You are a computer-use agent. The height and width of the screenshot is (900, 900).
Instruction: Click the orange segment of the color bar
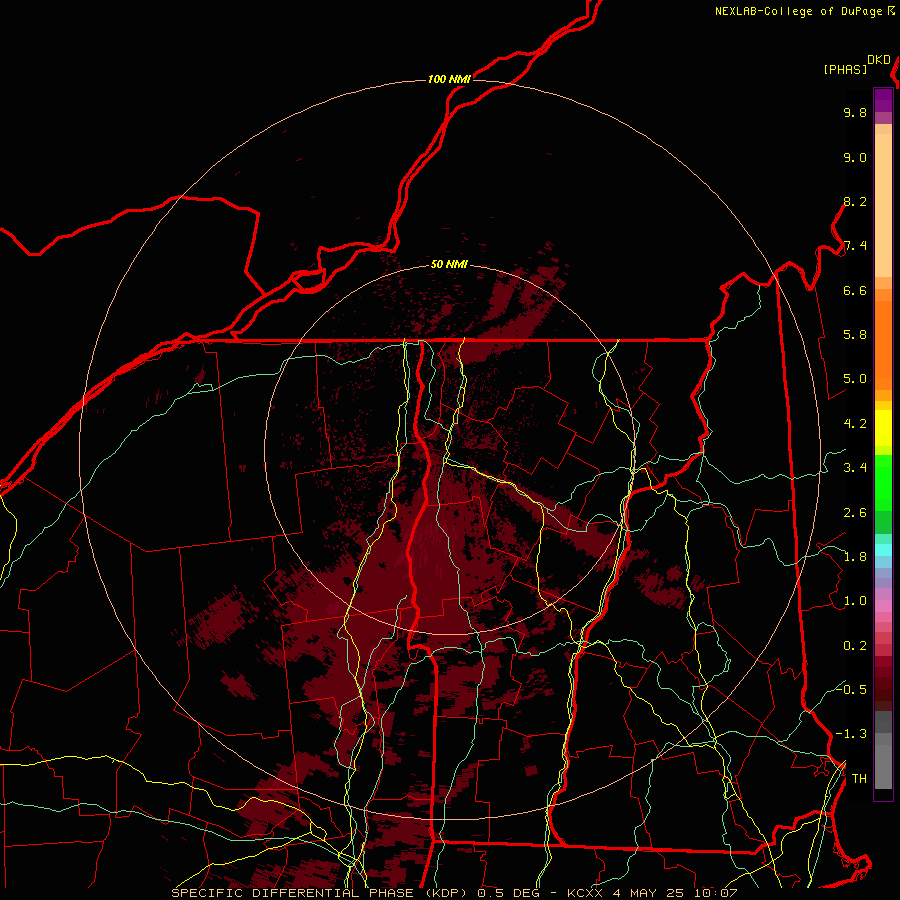coord(883,345)
